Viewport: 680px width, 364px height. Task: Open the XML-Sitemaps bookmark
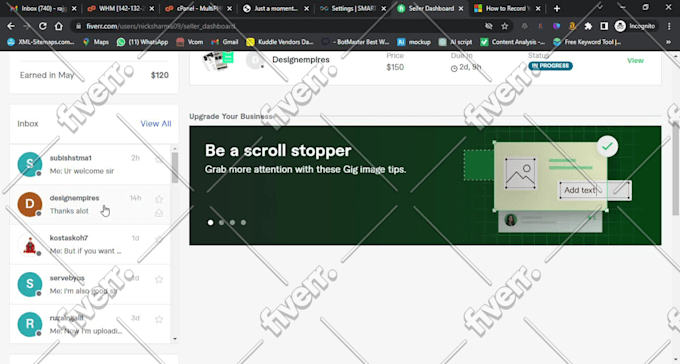point(40,42)
